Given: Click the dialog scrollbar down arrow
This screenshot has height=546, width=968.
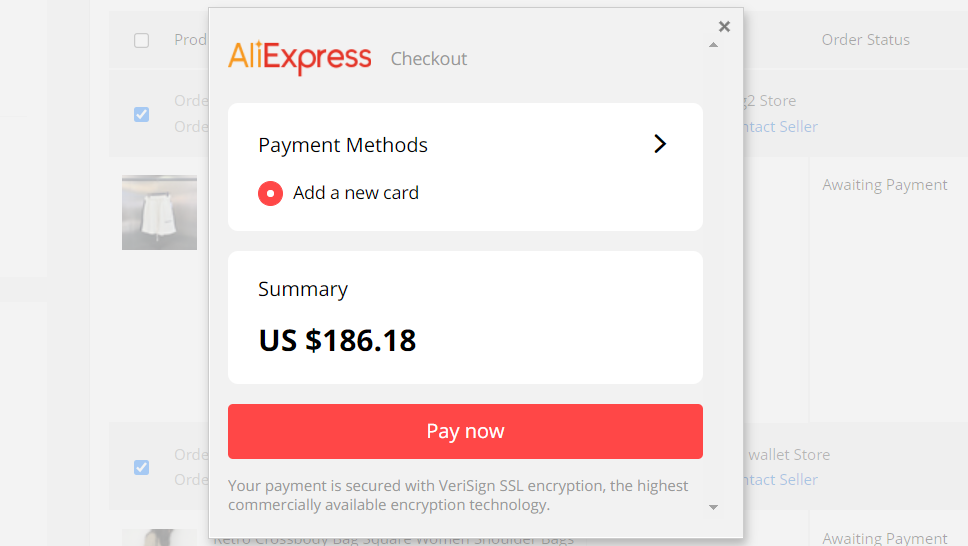Looking at the screenshot, I should pos(713,507).
